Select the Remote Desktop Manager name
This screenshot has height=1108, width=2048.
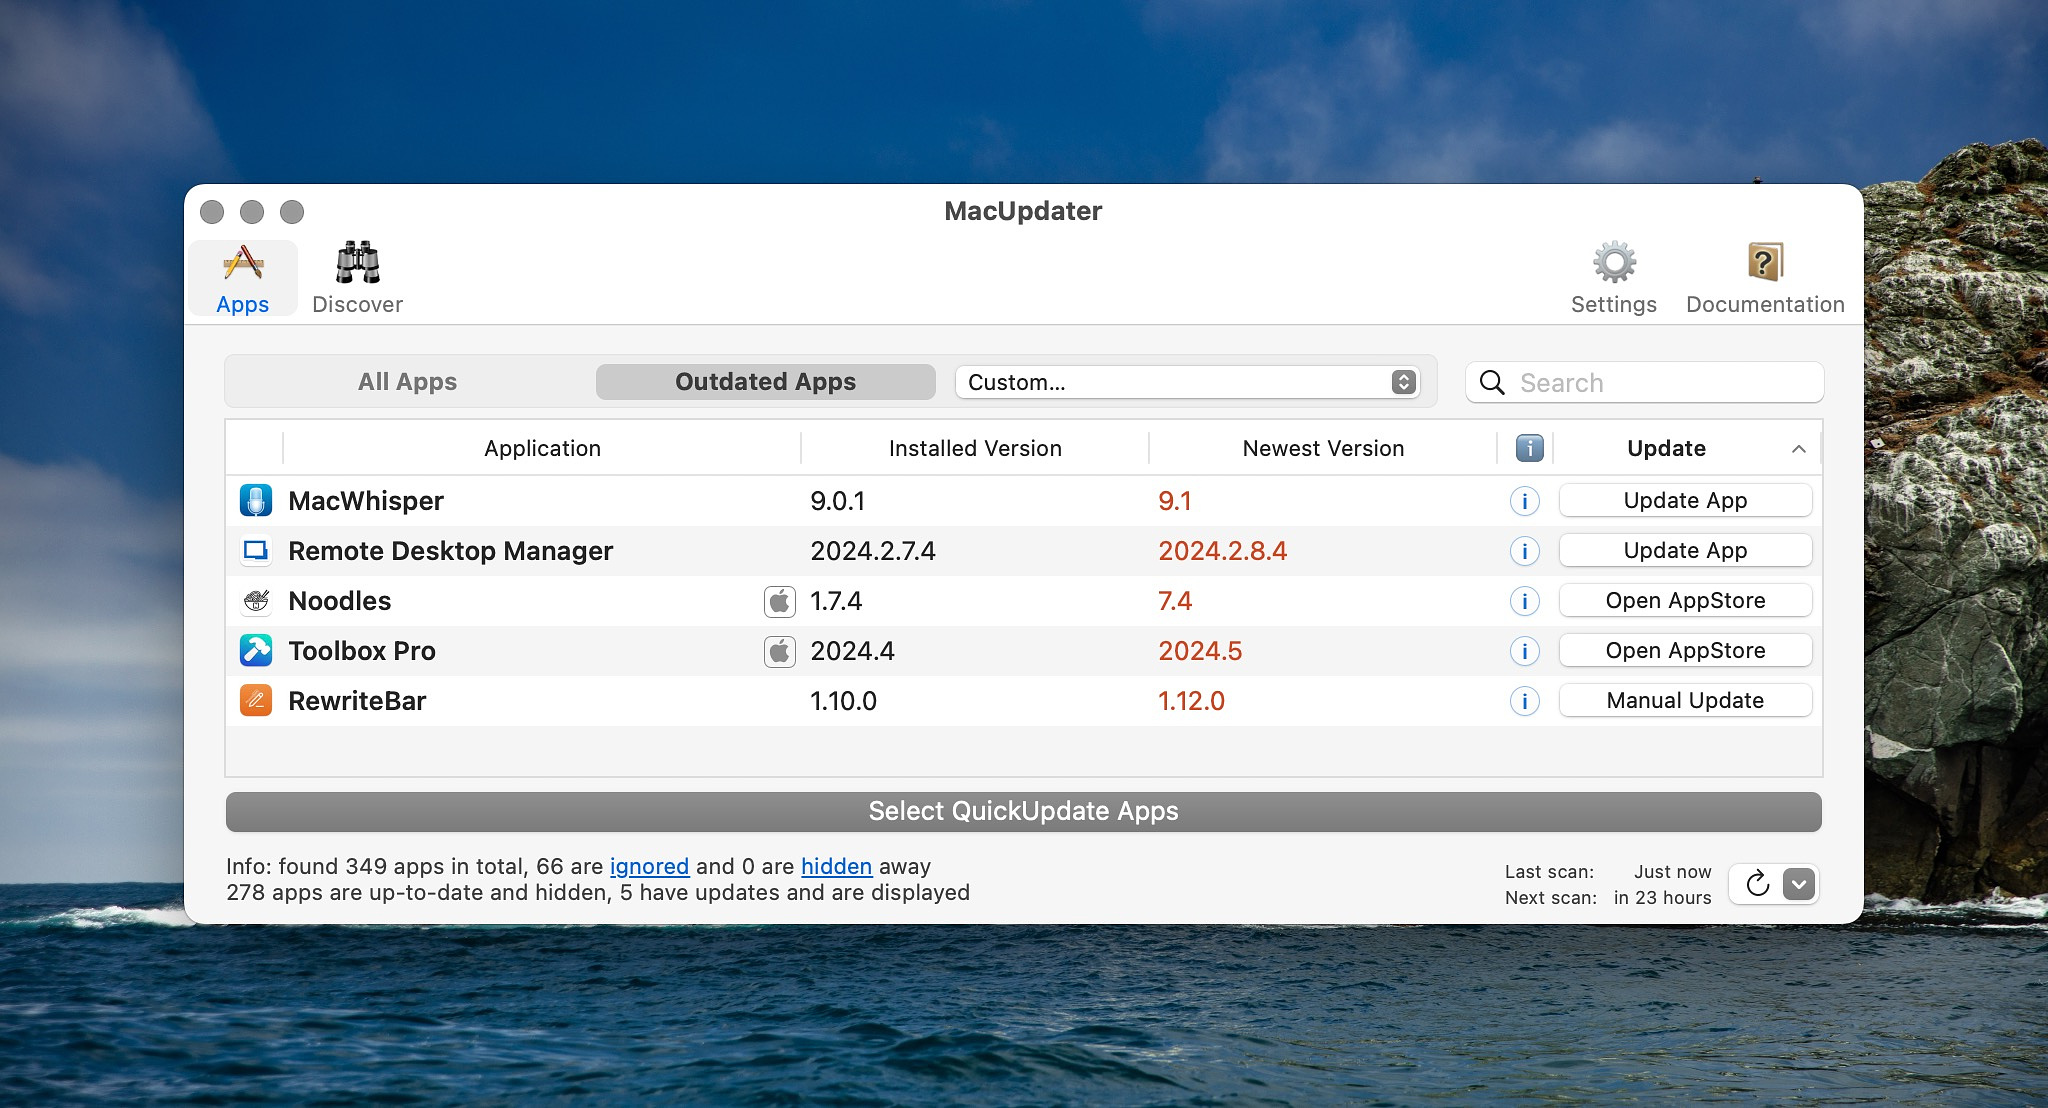(x=450, y=551)
